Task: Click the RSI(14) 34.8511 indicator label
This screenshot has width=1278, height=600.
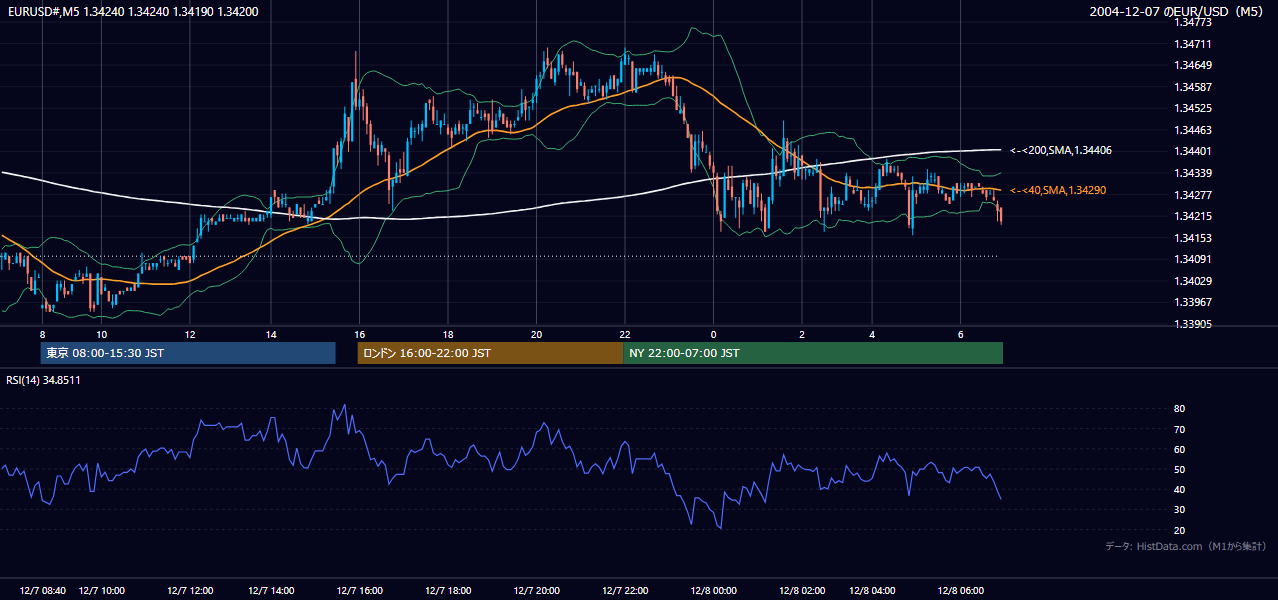Action: tap(44, 380)
